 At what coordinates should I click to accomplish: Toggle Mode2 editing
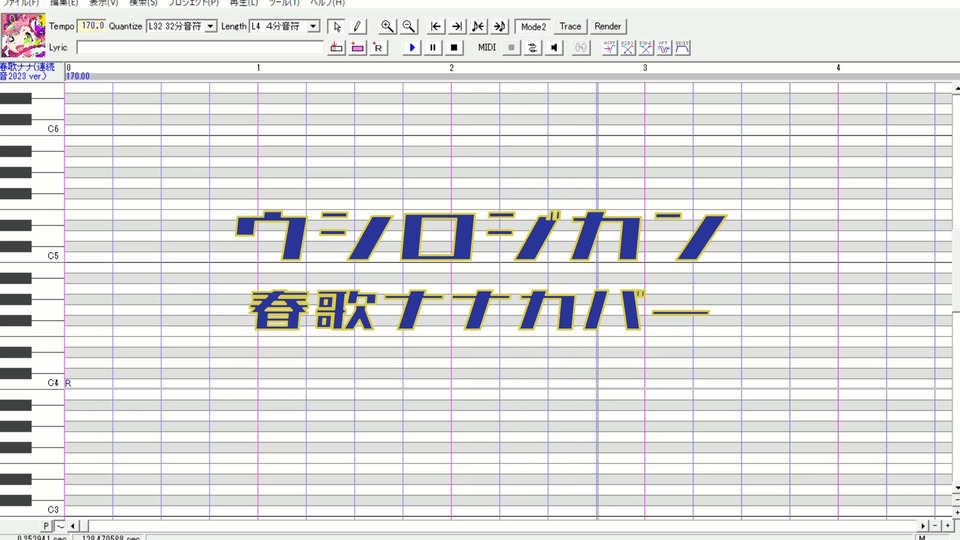pyautogui.click(x=533, y=26)
